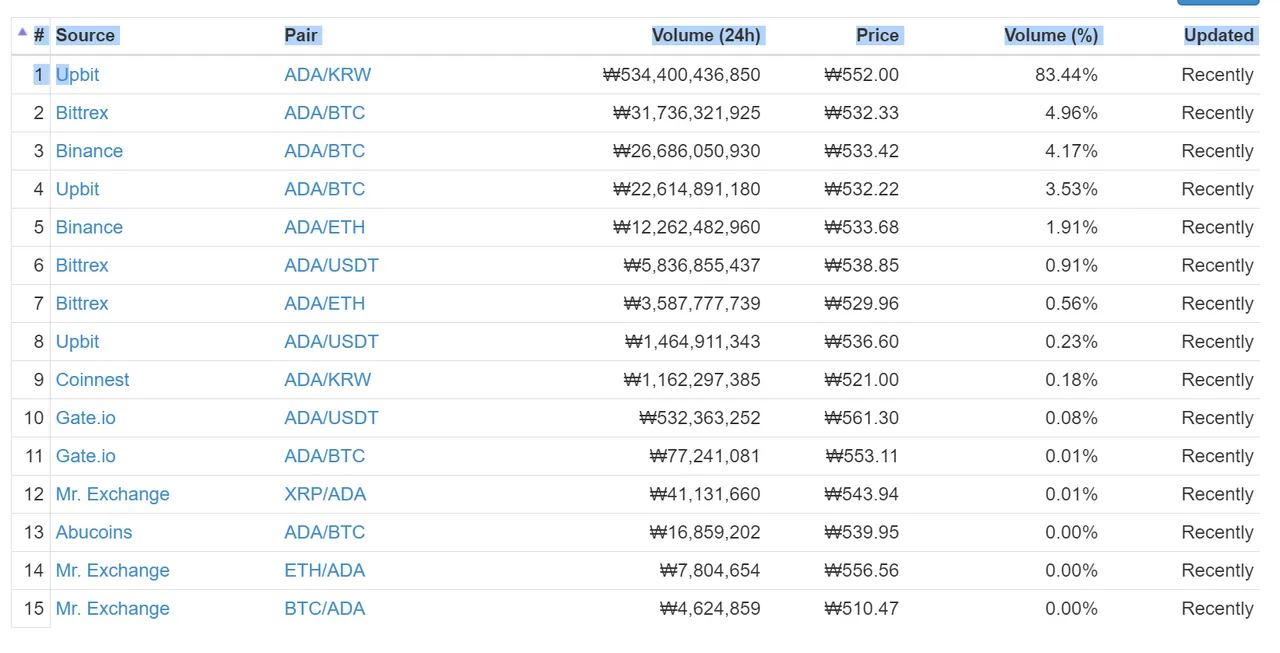Image resolution: width=1280 pixels, height=653 pixels.
Task: Open XRP/ADA pair link
Action: 325,494
